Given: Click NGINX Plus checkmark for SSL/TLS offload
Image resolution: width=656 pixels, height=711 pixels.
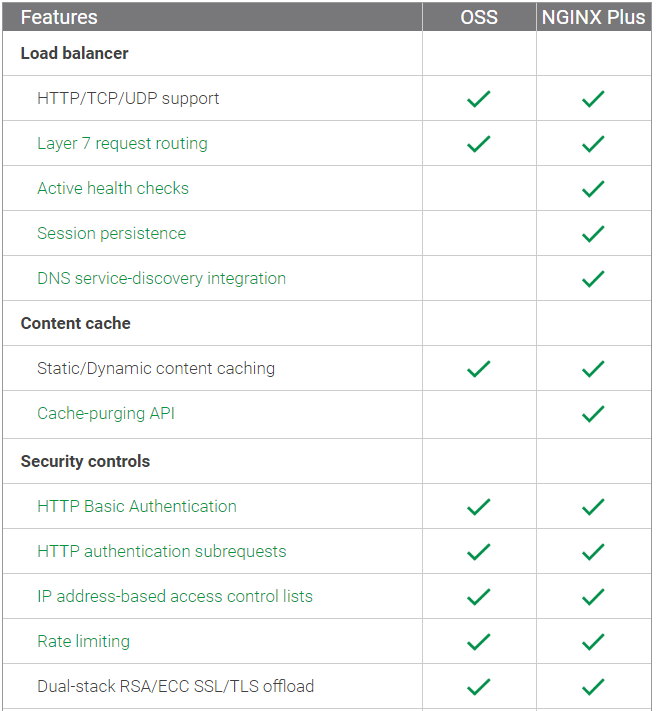Looking at the screenshot, I should click(x=593, y=687).
